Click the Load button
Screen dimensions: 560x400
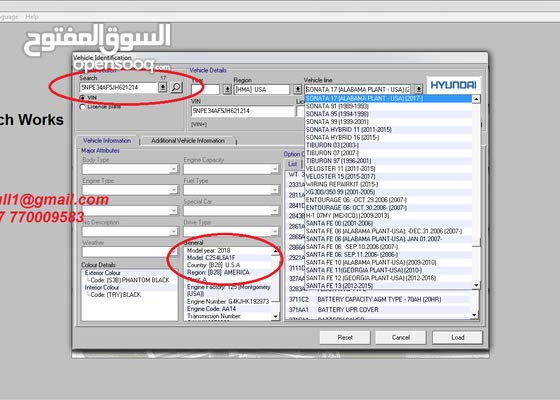click(x=457, y=338)
